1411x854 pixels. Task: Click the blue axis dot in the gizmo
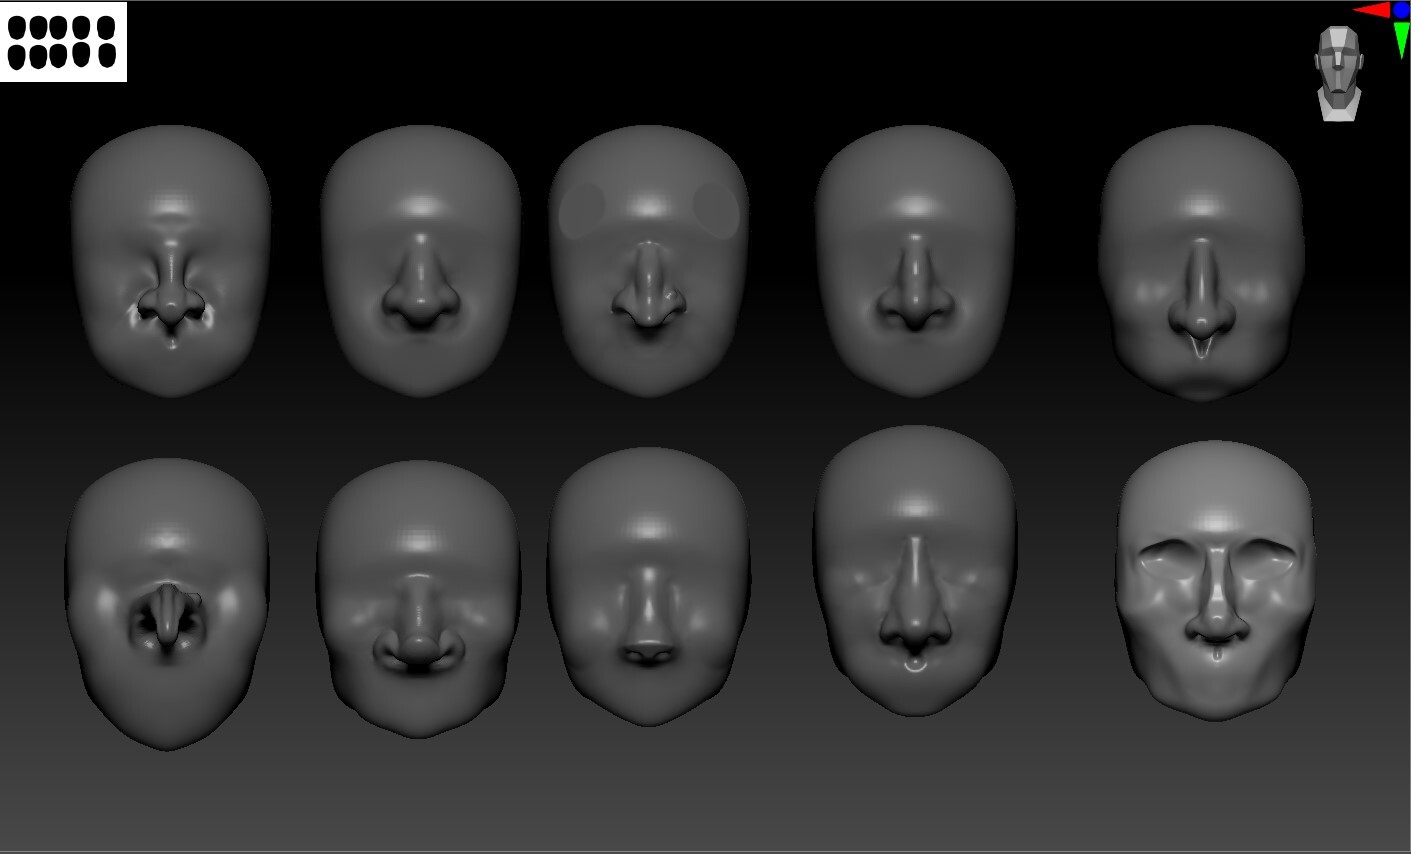1401,9
